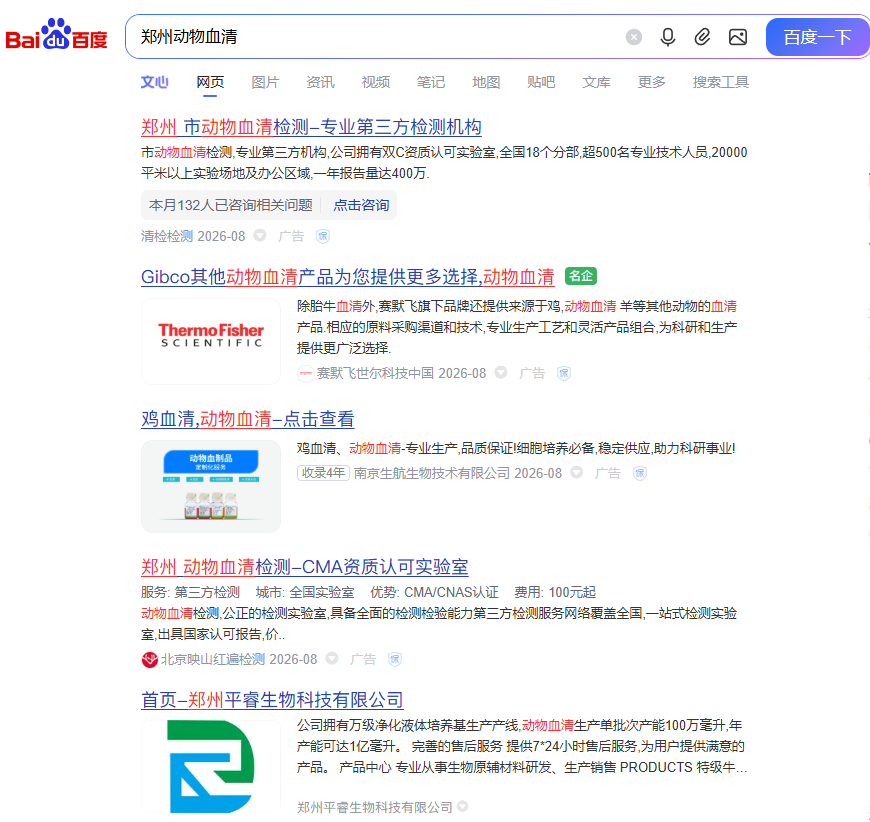
Task: Expand dropdown arrow next to 赛默飞世尔科技中国
Action: (501, 372)
